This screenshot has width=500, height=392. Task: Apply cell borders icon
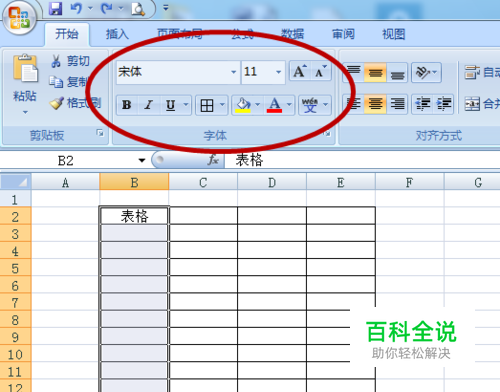[207, 106]
